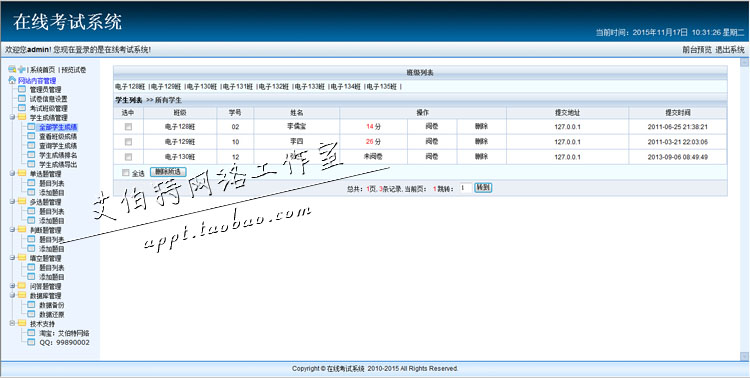The width and height of the screenshot is (750, 378).
Task: Click the 题目列表 icon under 填空题管理
Action: [31, 267]
